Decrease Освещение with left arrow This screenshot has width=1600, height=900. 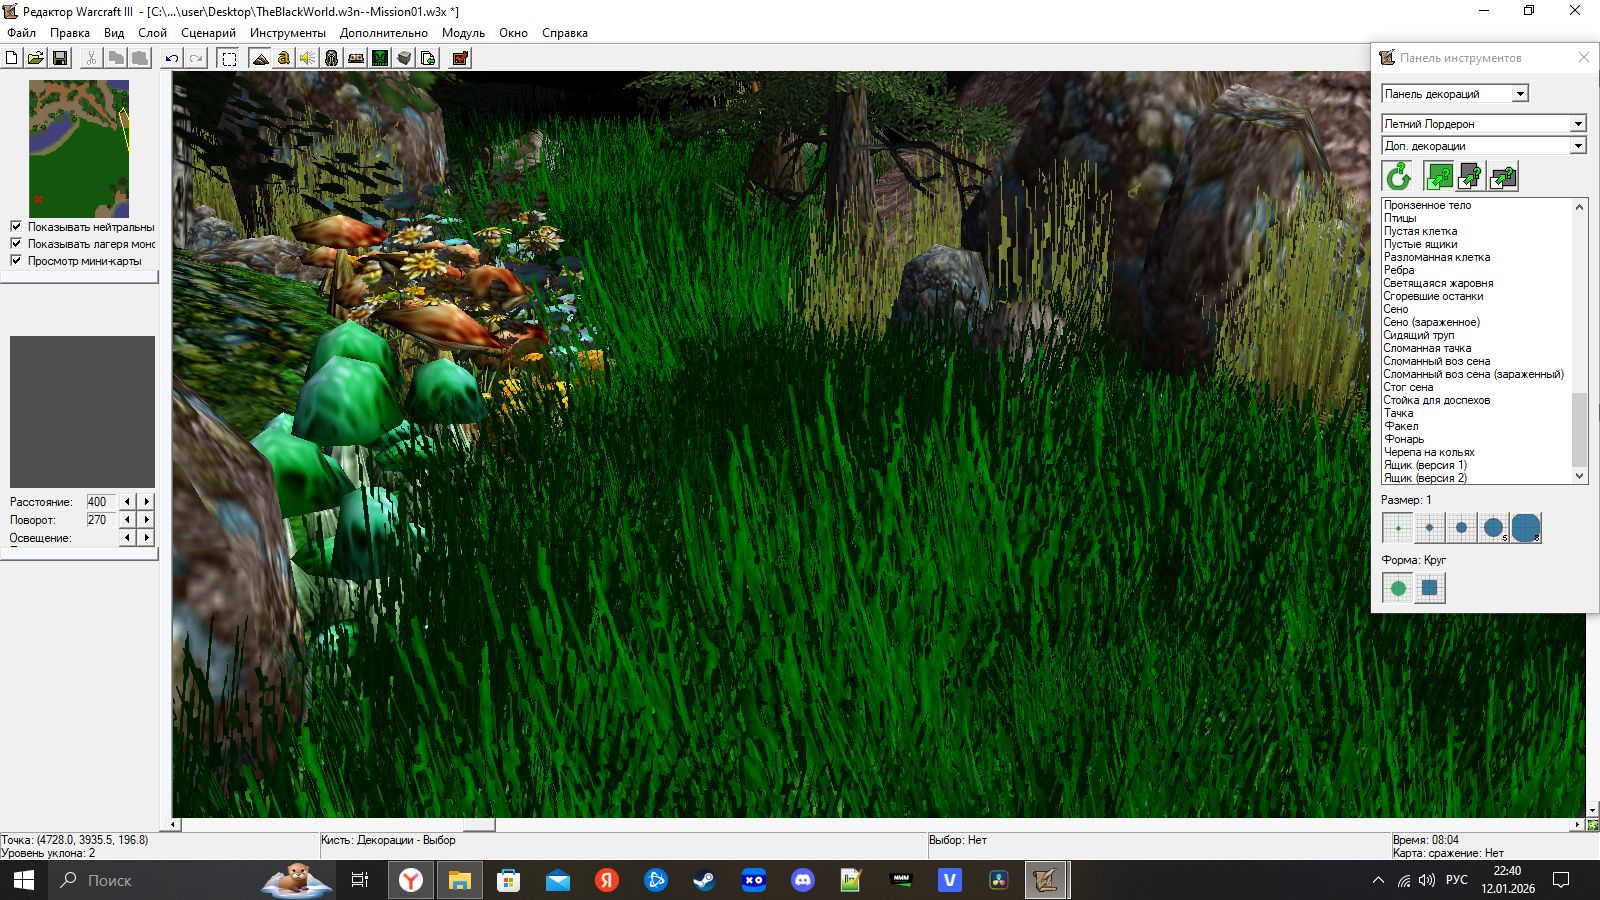click(127, 538)
